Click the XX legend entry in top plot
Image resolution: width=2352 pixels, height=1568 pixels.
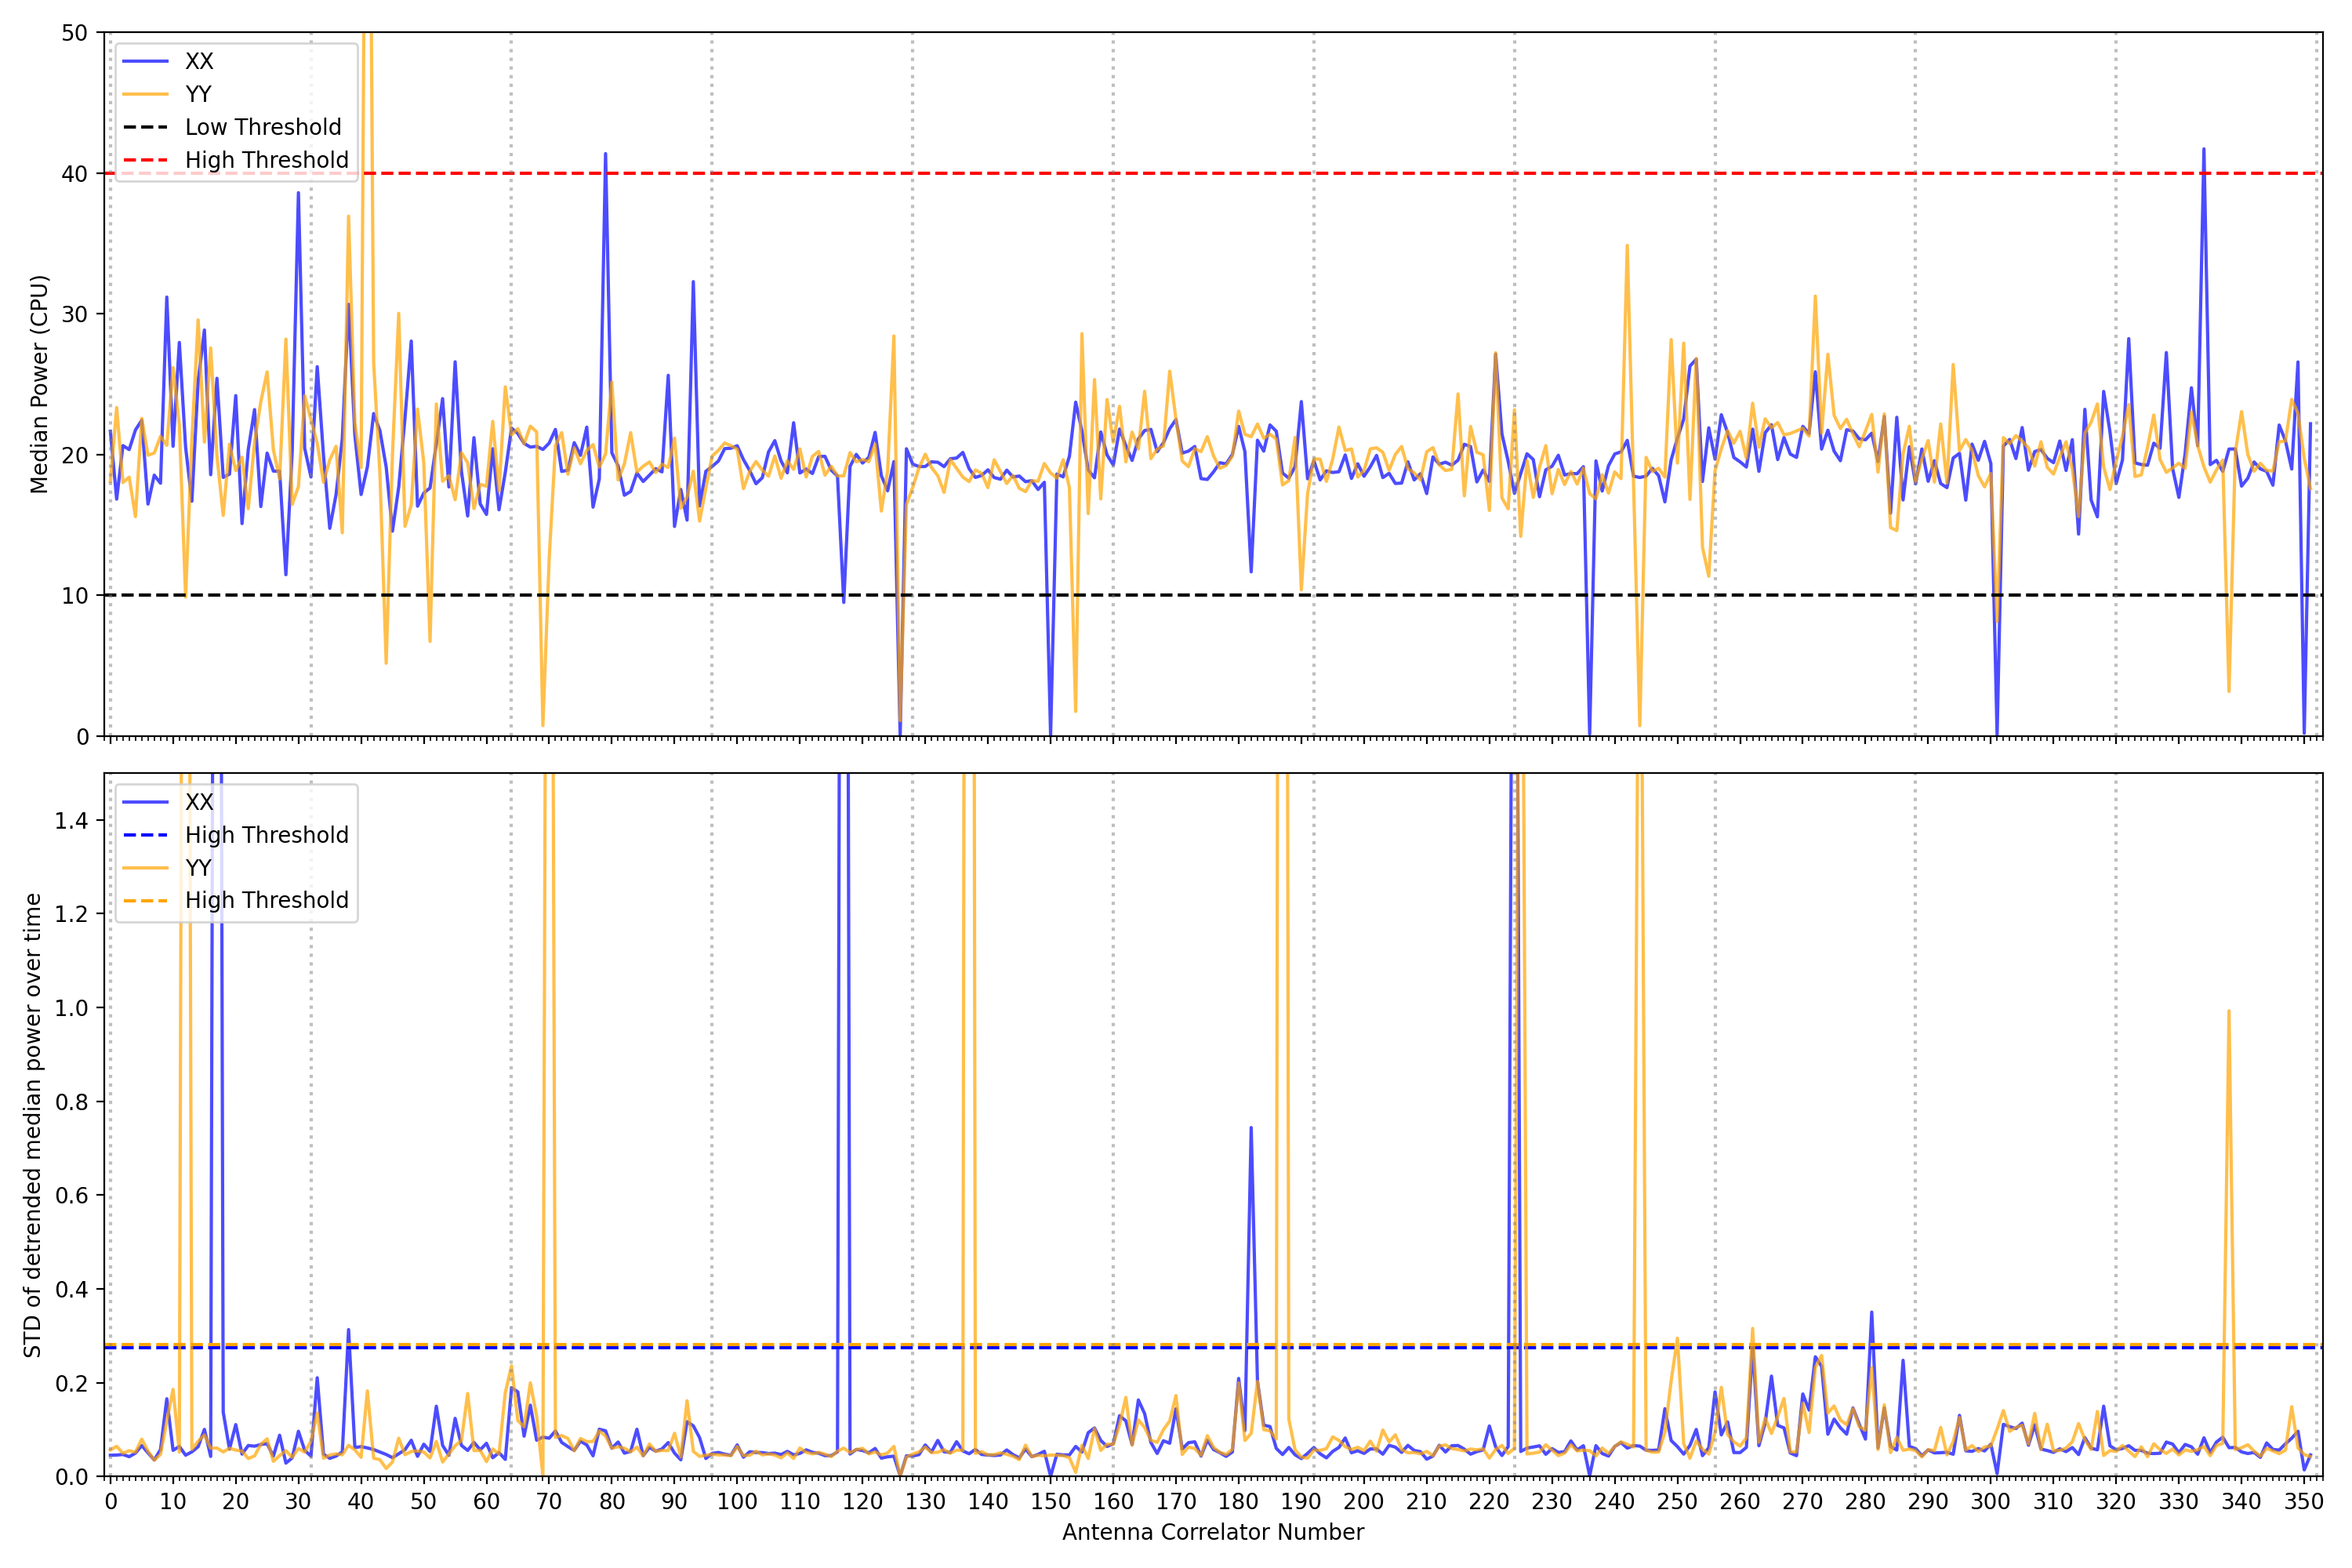pyautogui.click(x=198, y=61)
